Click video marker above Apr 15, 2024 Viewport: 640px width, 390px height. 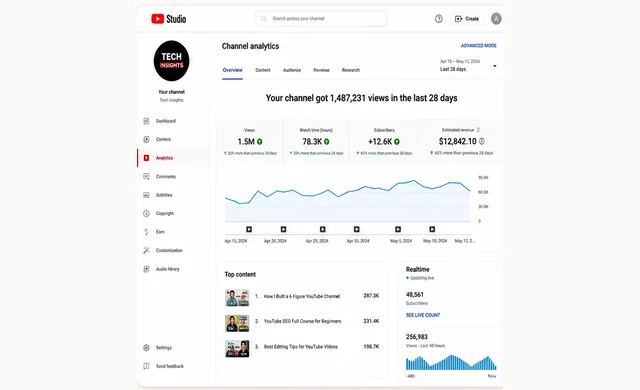click(249, 229)
